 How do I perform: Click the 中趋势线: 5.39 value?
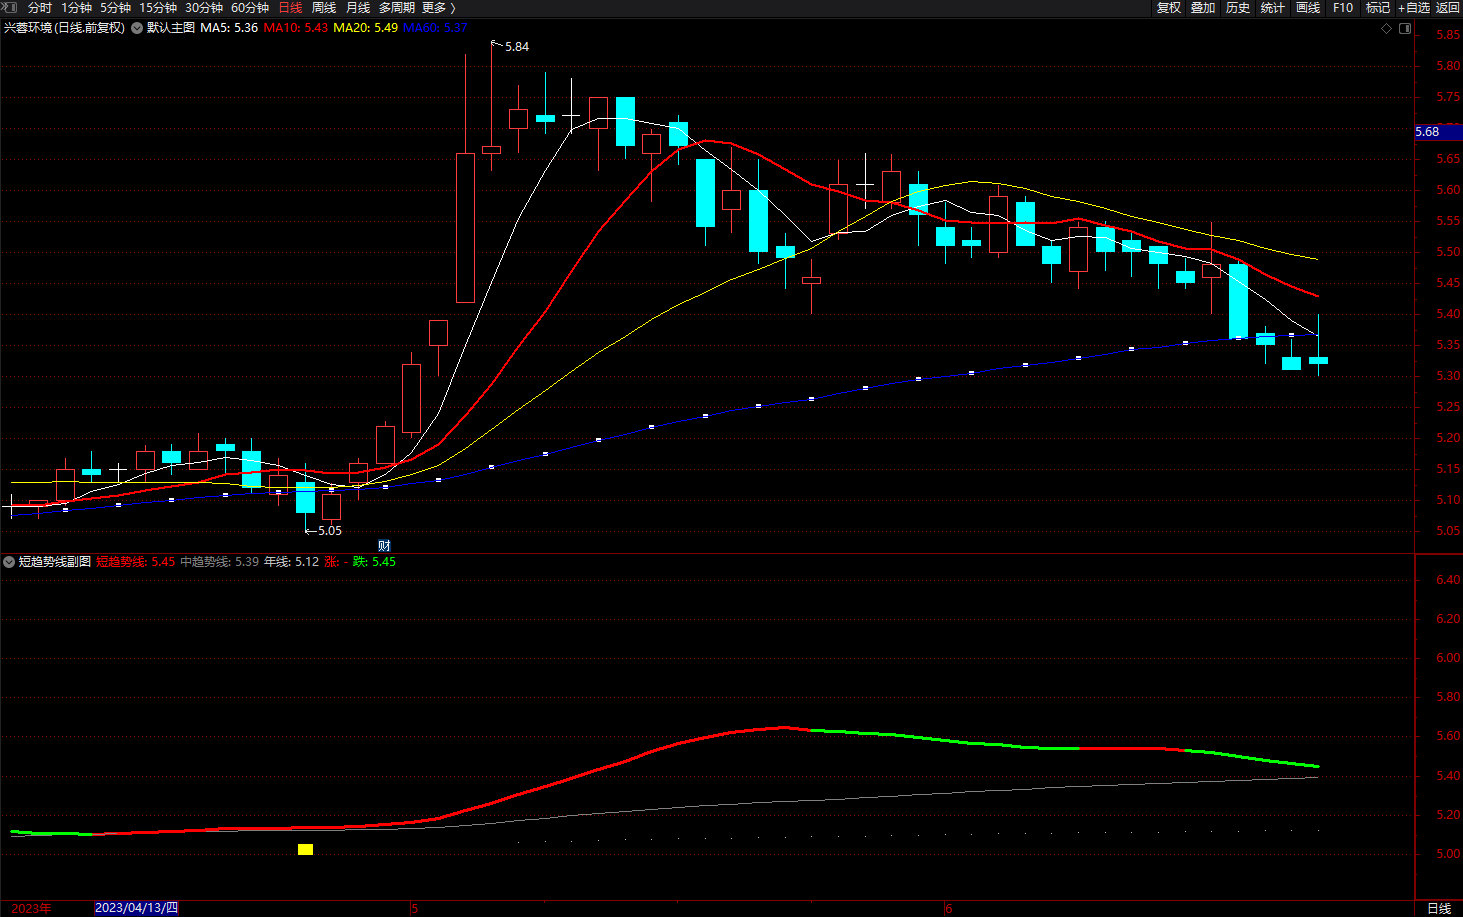[x=219, y=562]
